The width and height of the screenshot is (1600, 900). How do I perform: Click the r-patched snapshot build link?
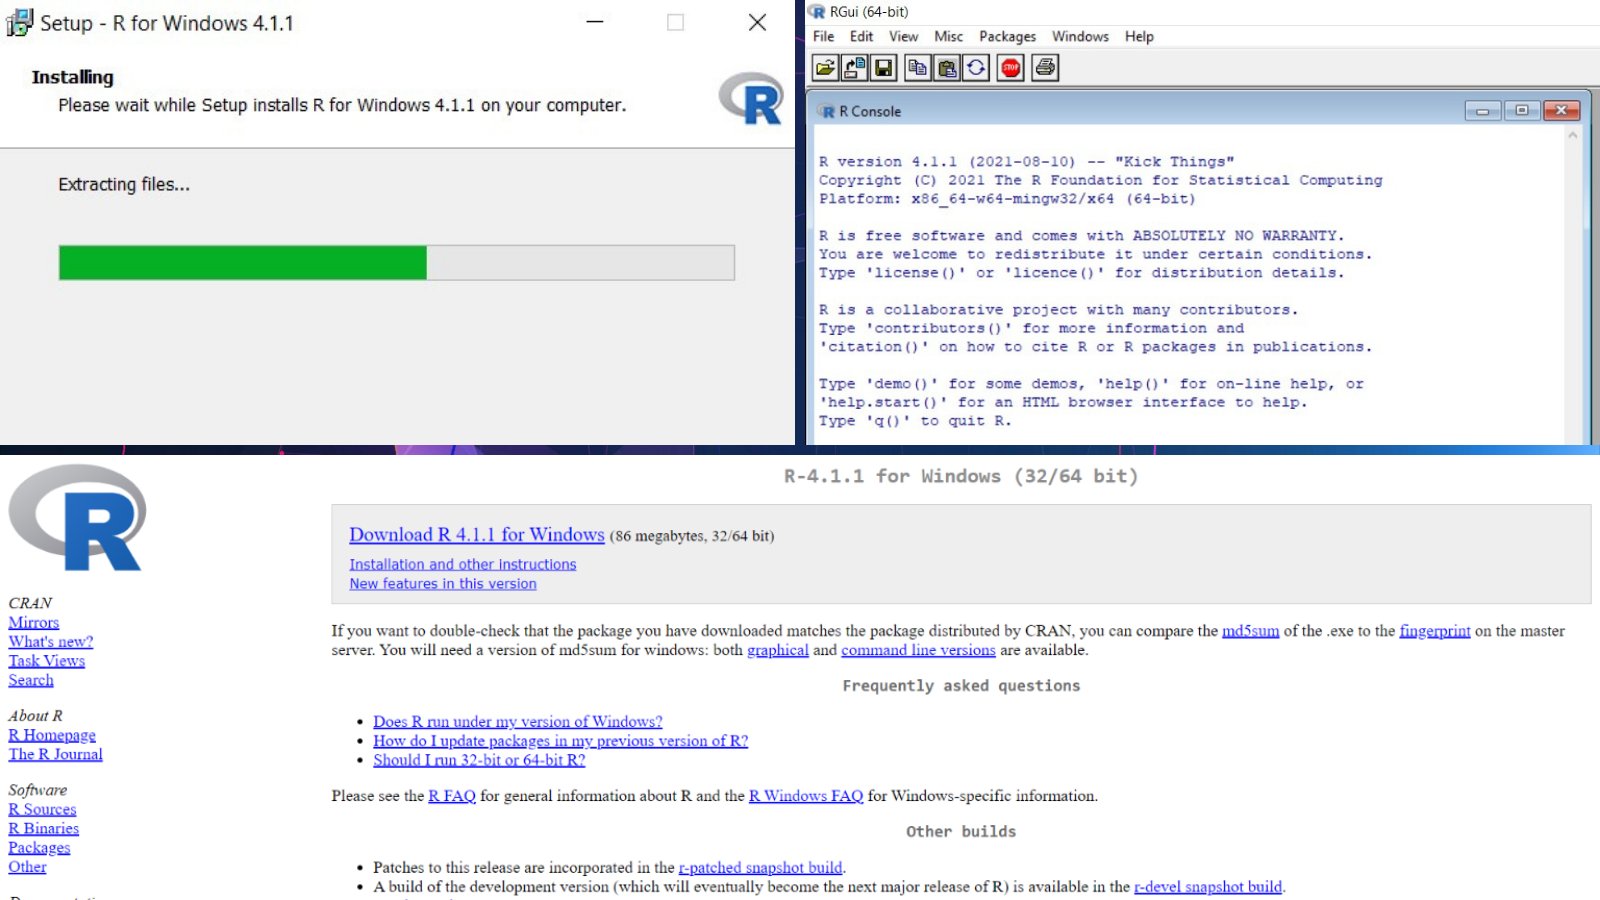[760, 868]
